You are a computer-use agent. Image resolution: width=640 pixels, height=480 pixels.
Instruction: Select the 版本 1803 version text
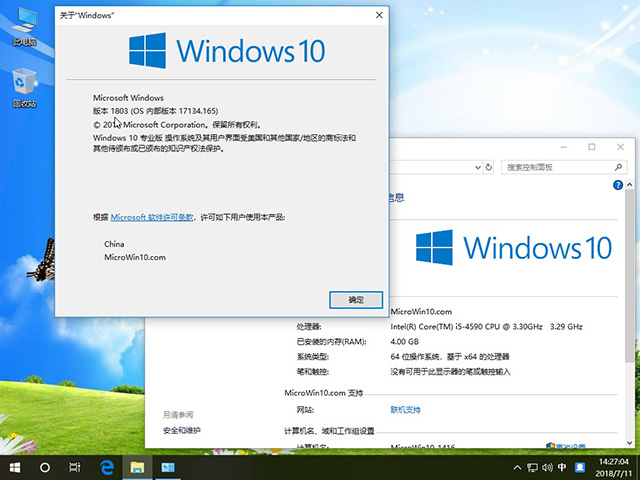click(x=156, y=111)
